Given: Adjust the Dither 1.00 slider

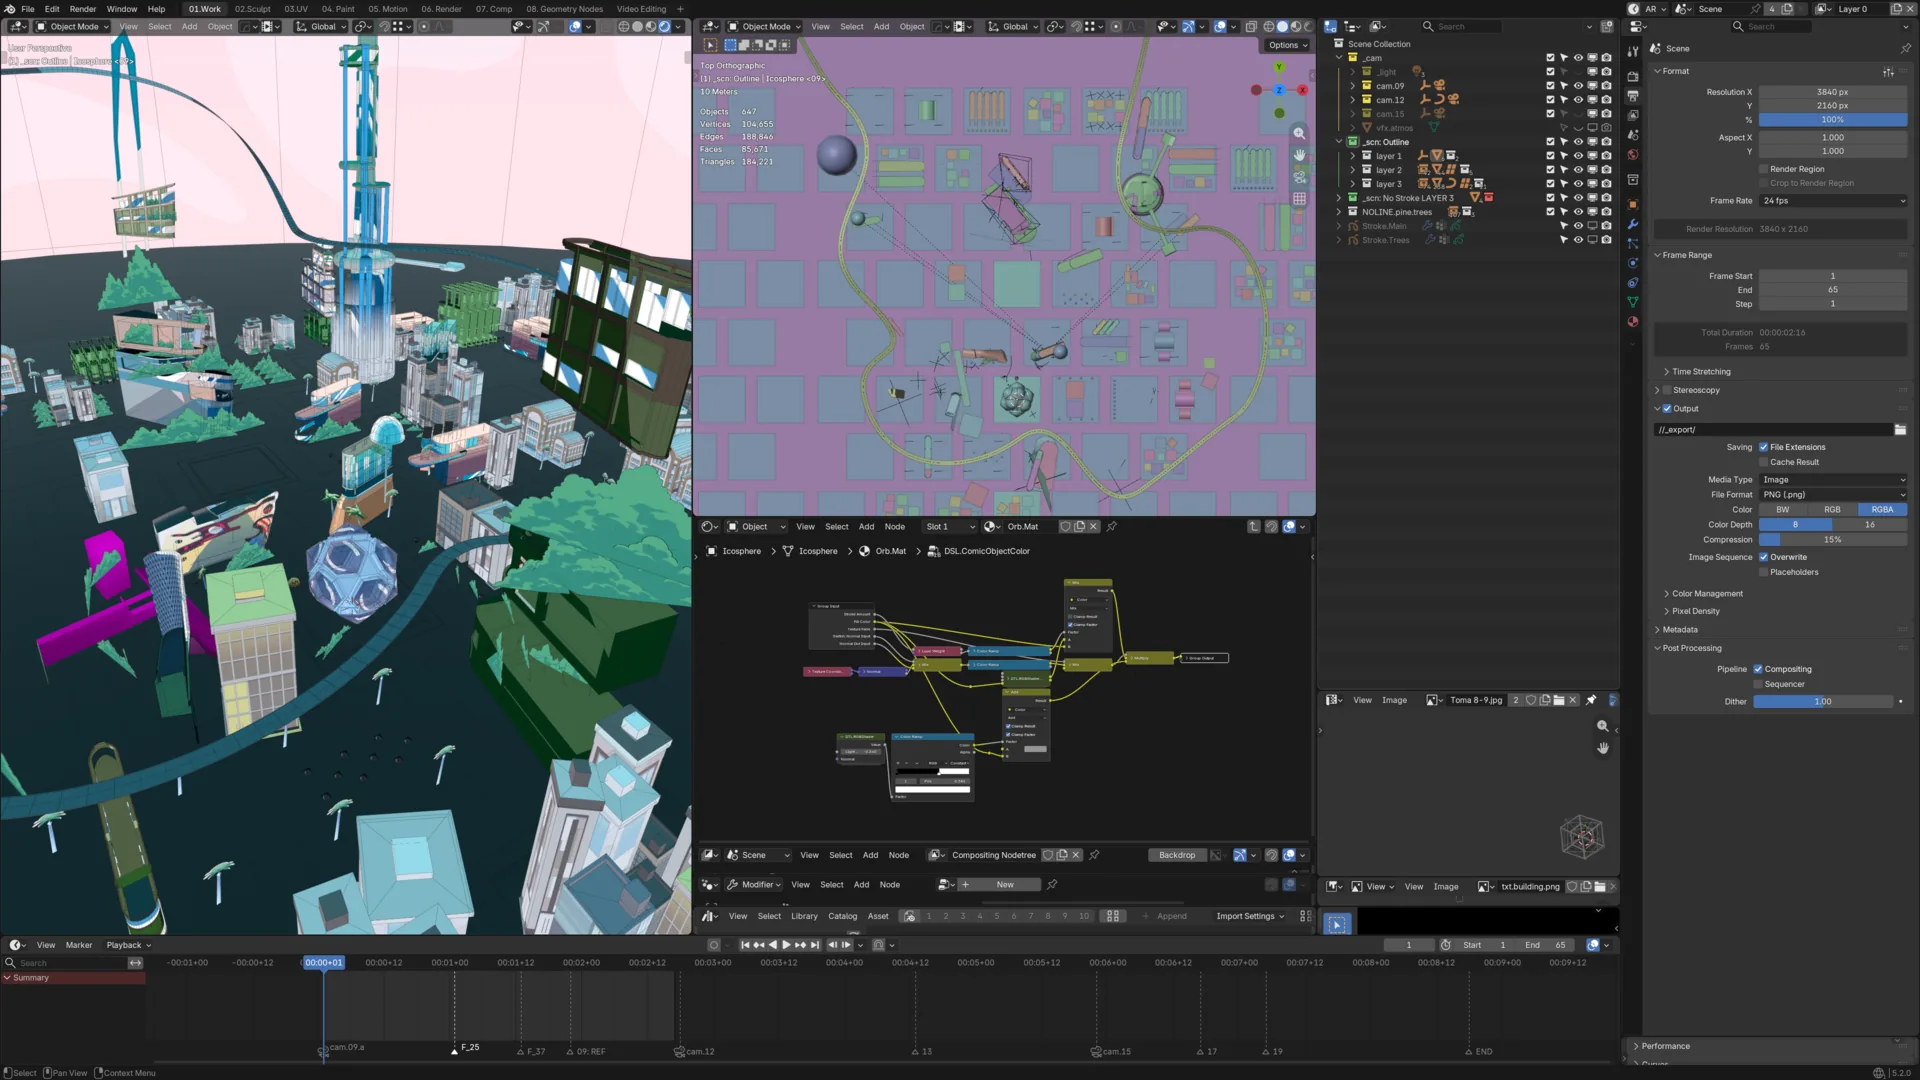Looking at the screenshot, I should pos(1823,702).
